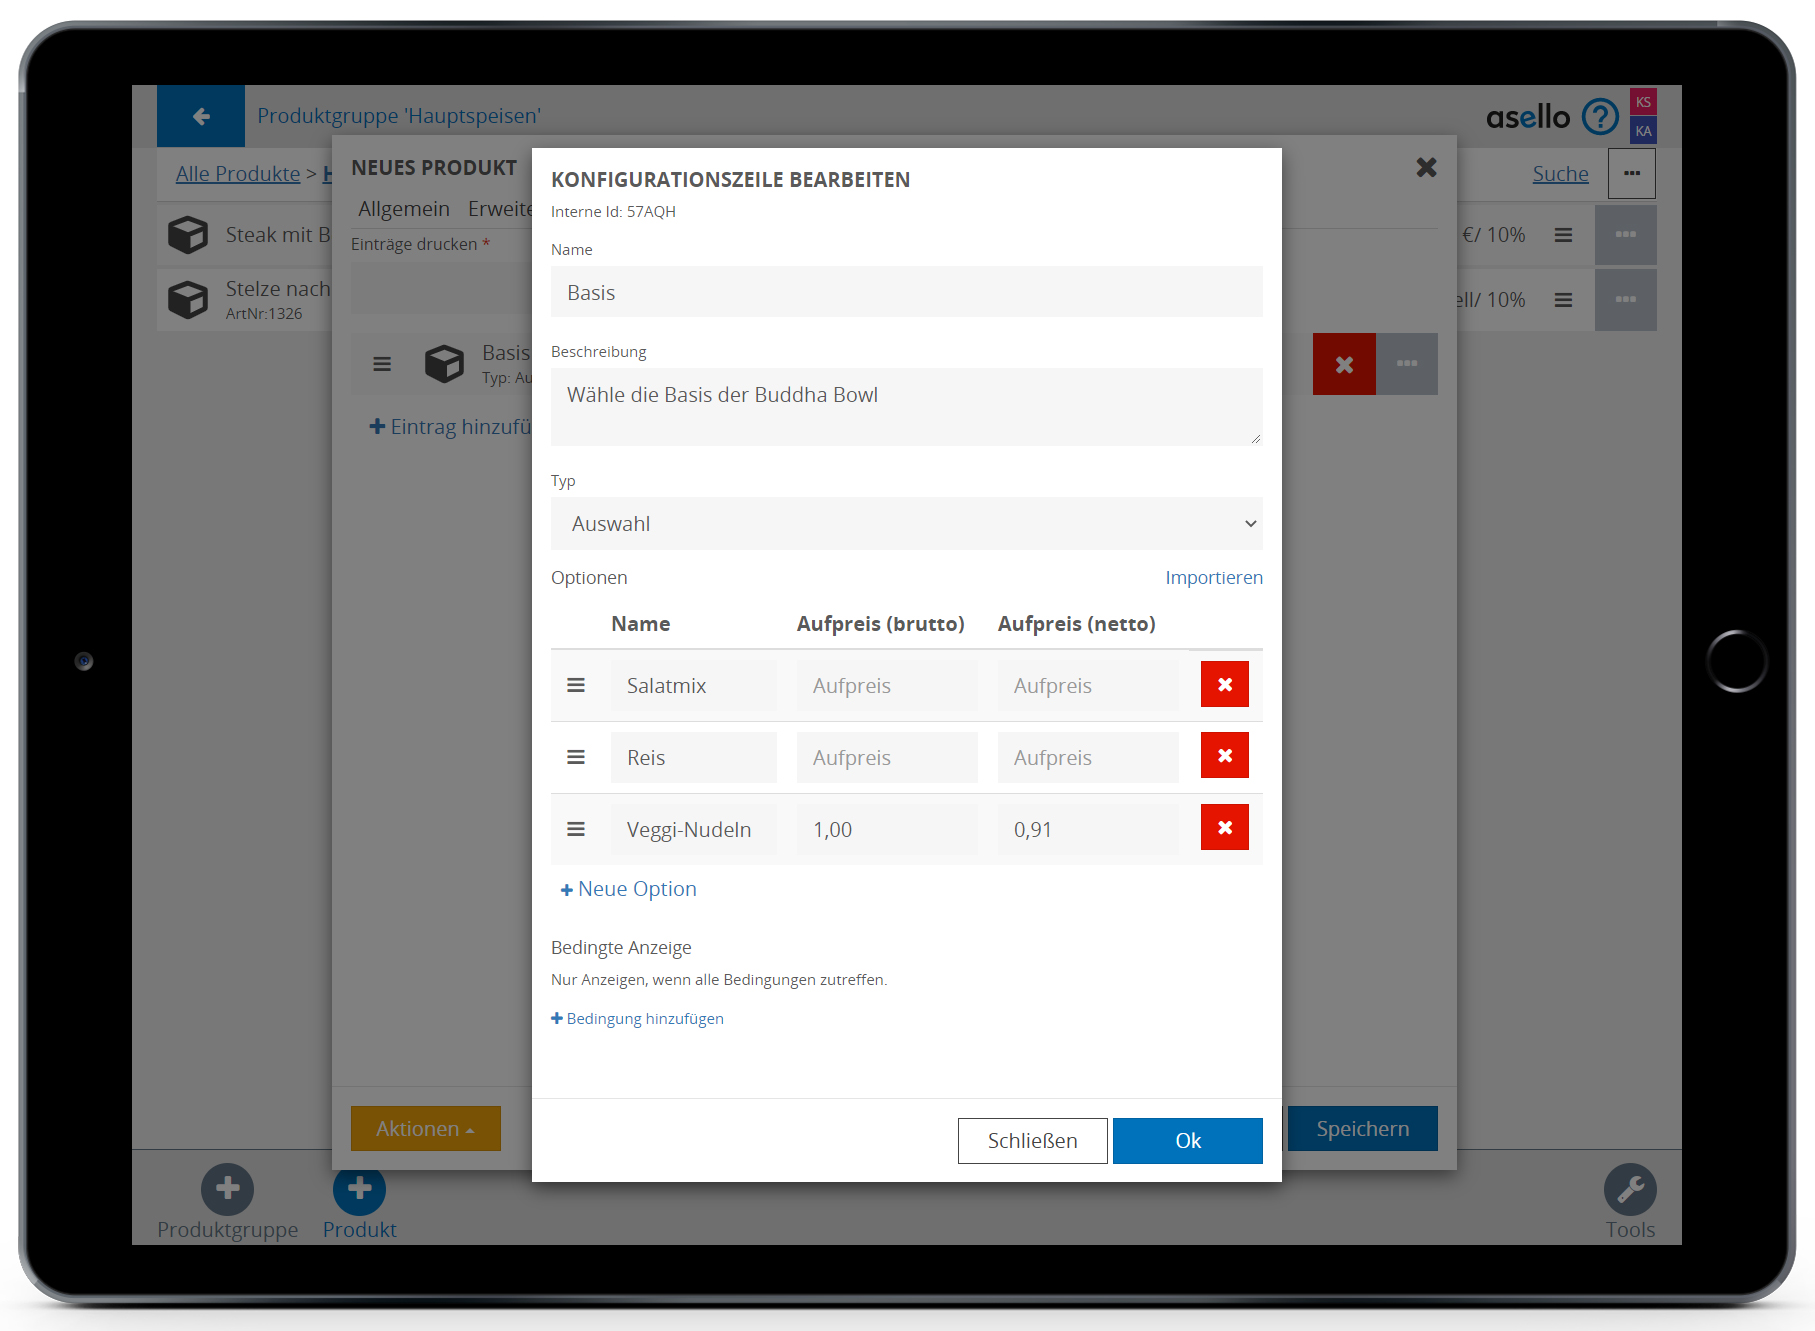Grab the drag handle for Salatmix row
Screen dimensions: 1815x1331
pos(576,685)
